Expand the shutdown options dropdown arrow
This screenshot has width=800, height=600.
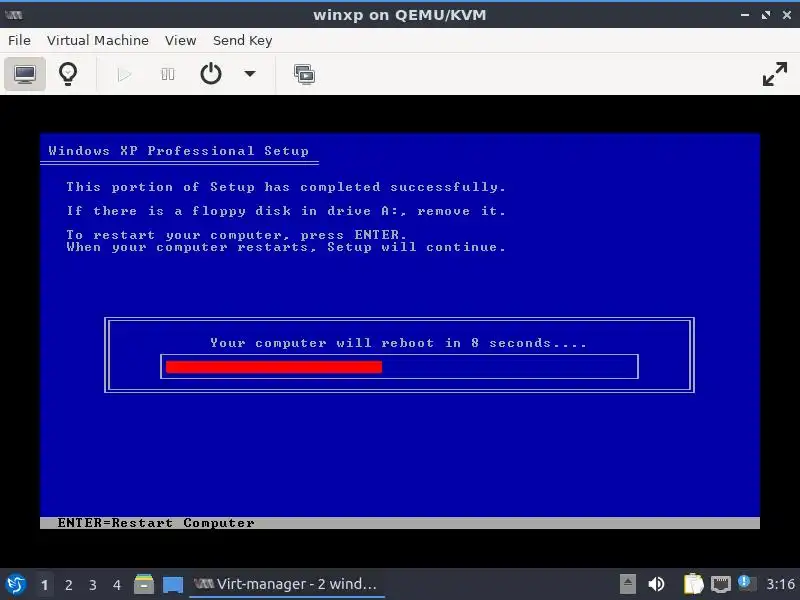click(249, 74)
